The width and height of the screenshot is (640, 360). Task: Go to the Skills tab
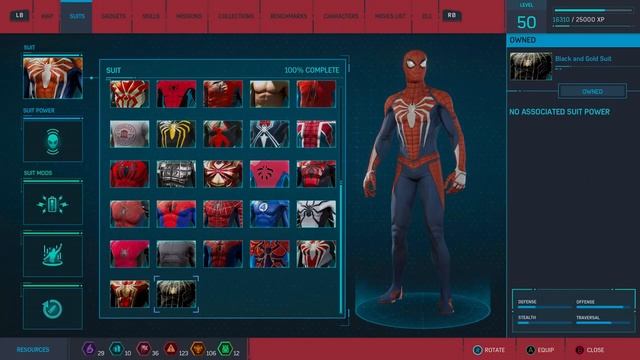(151, 16)
